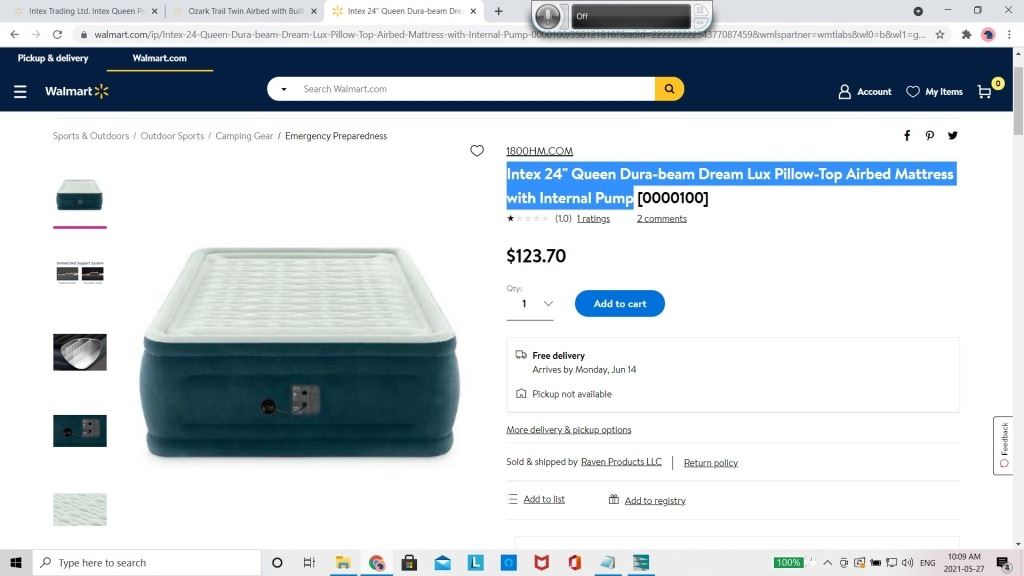Expand More delivery & pickup options
The width and height of the screenshot is (1024, 576).
pyautogui.click(x=568, y=430)
